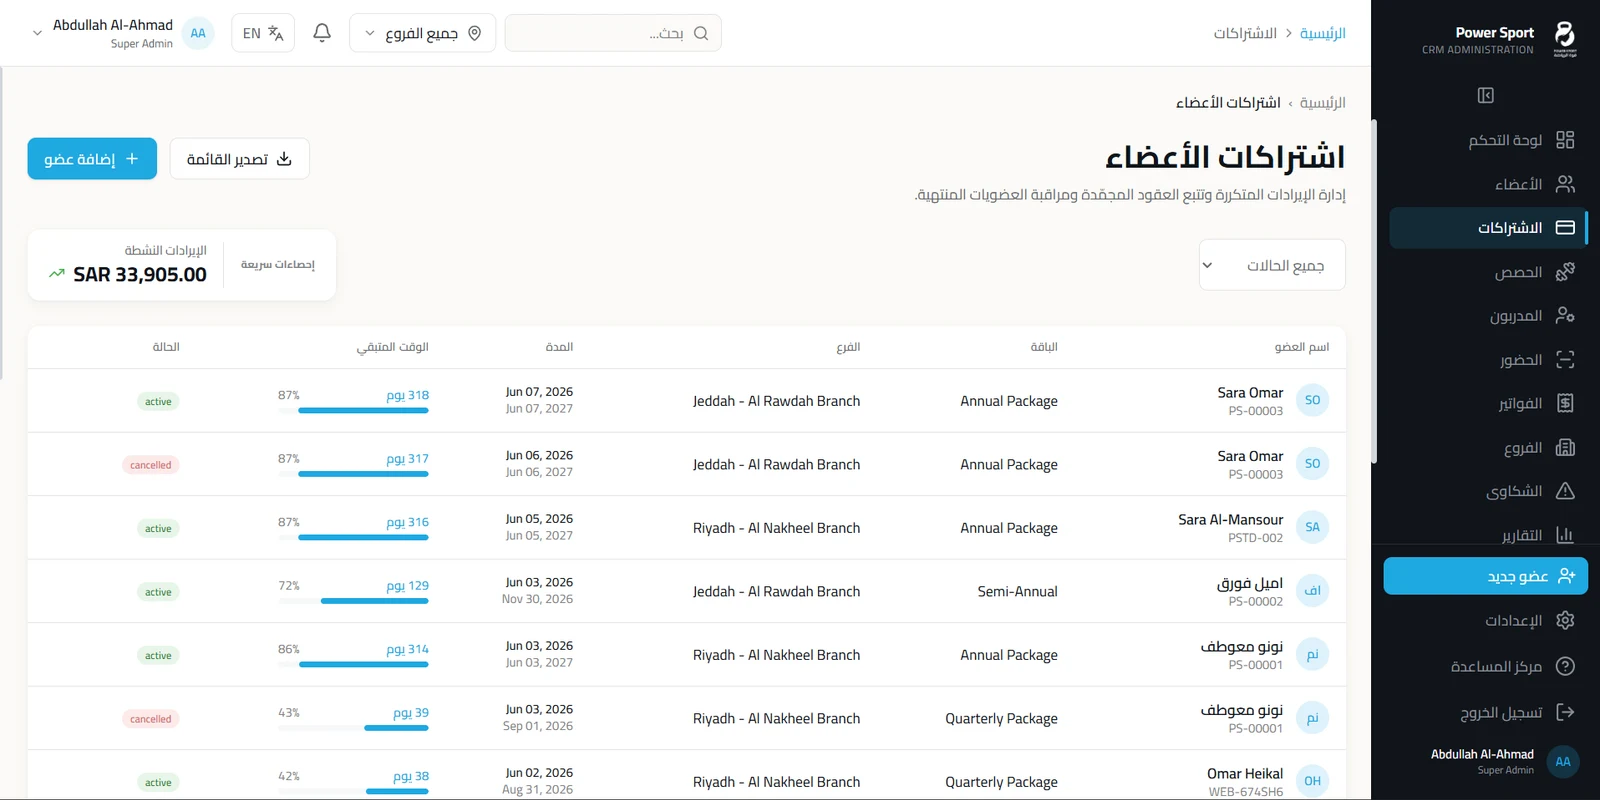Click the الحالة column header
The image size is (1600, 800).
pyautogui.click(x=166, y=347)
